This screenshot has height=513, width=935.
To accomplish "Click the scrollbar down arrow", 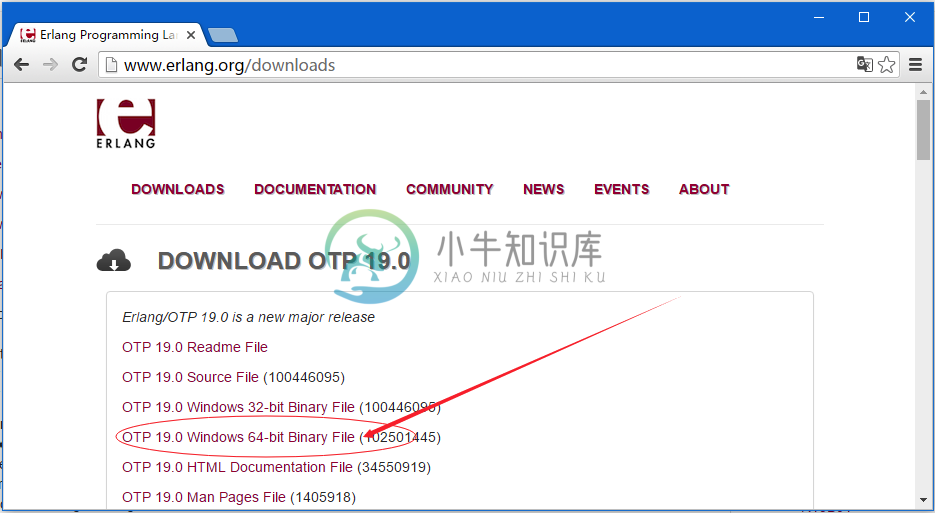I will (923, 500).
